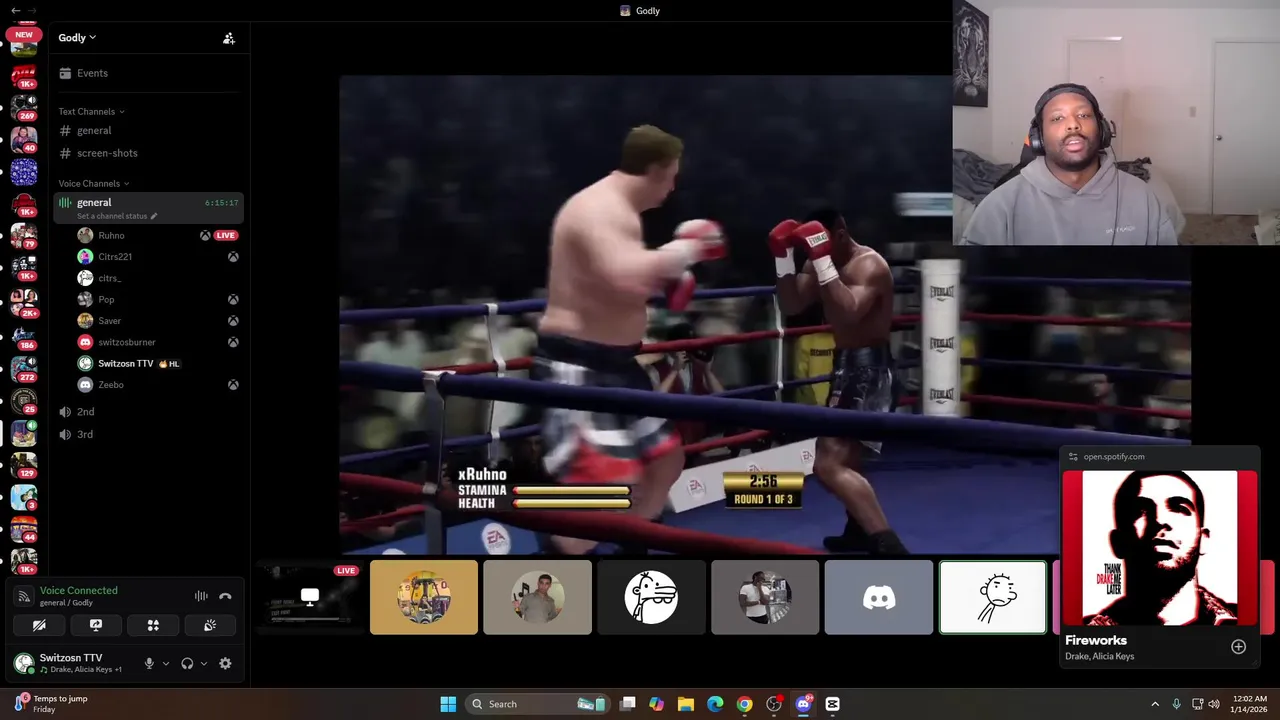The image size is (1280, 720).
Task: Open the clock showing 12:02 AM
Action: (1249, 704)
